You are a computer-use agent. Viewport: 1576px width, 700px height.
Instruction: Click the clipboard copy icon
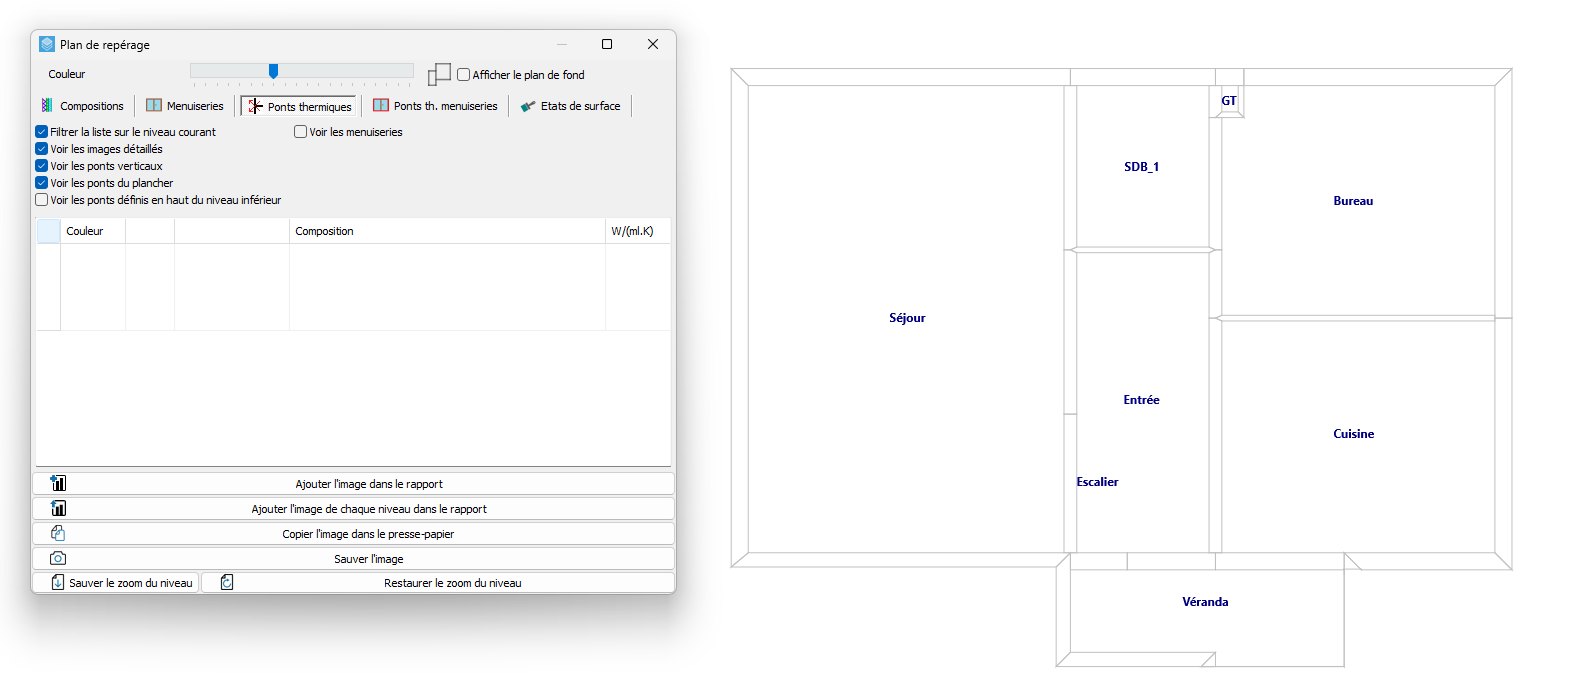point(58,533)
